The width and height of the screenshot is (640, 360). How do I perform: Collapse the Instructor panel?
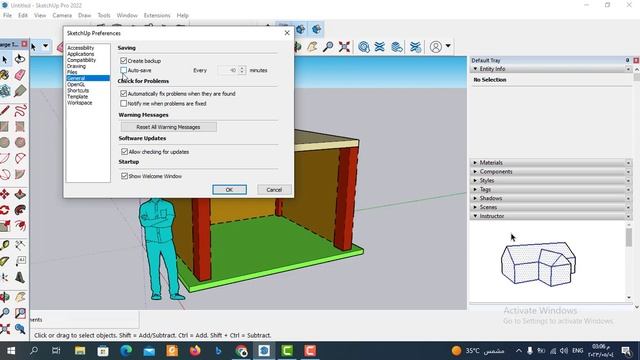tap(551, 216)
